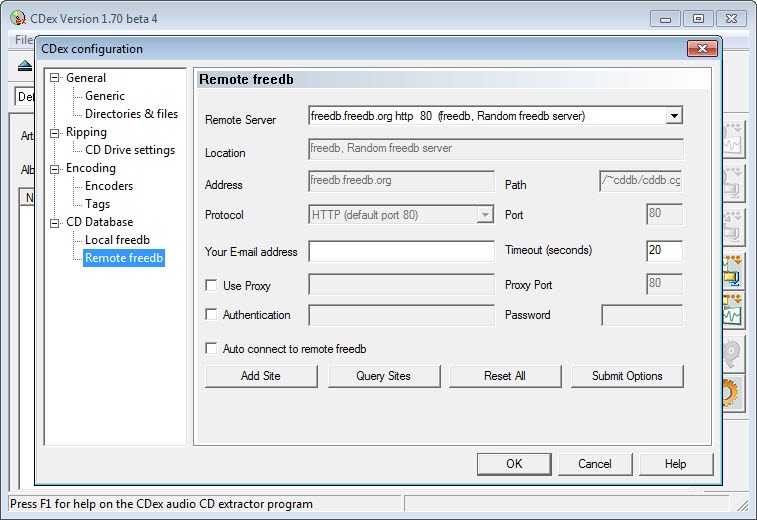This screenshot has width=757, height=520.
Task: Click the Password field
Action: 642,315
